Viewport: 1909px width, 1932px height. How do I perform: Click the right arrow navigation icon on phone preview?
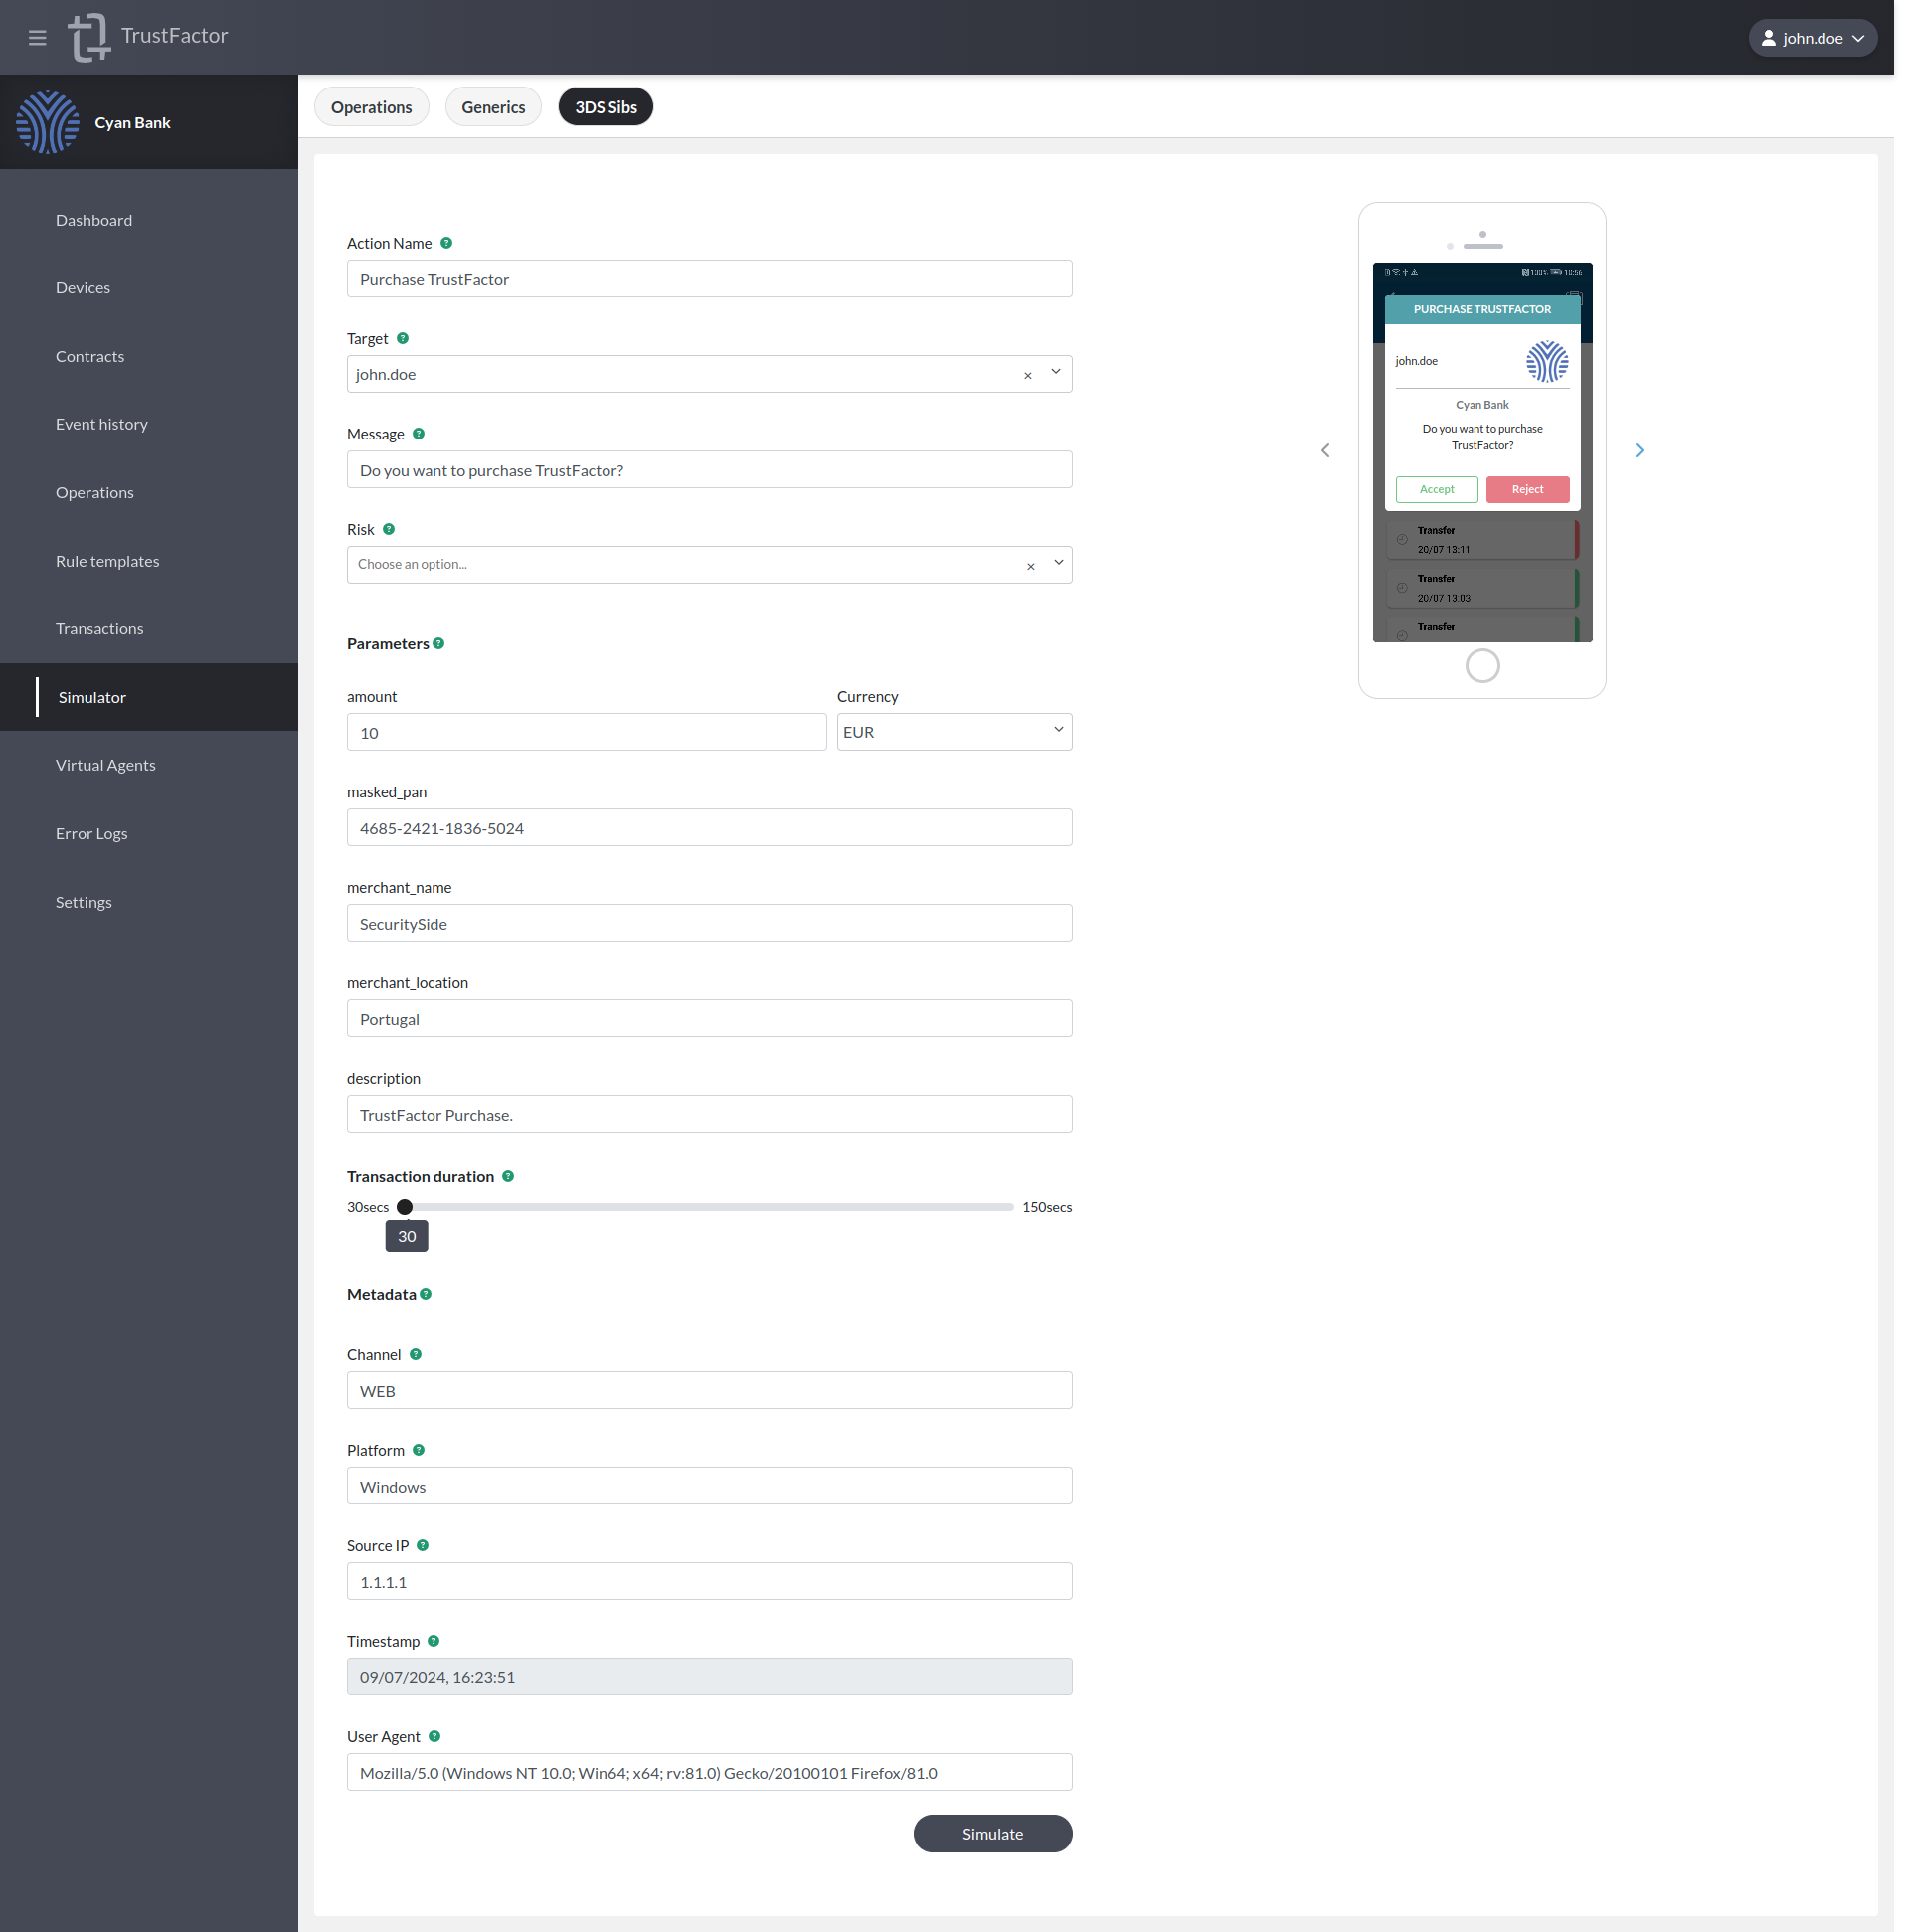pyautogui.click(x=1638, y=451)
